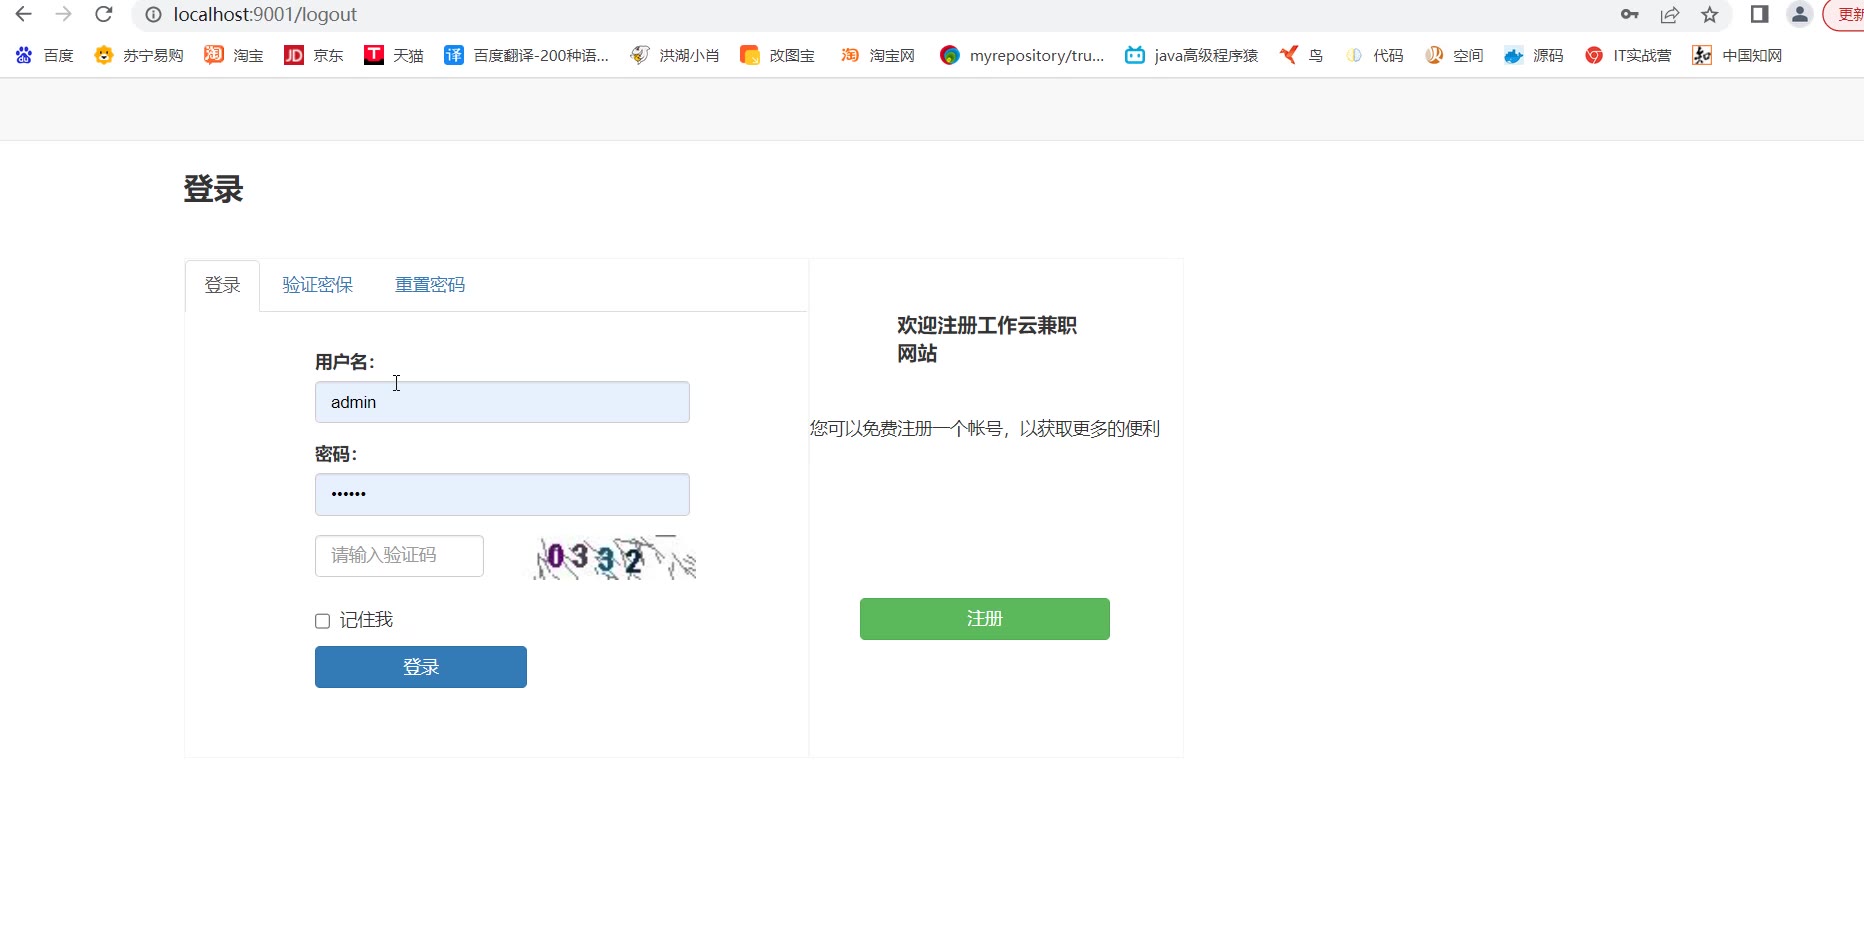1864x940 pixels.
Task: Click the 用户名: label
Action: (x=345, y=362)
